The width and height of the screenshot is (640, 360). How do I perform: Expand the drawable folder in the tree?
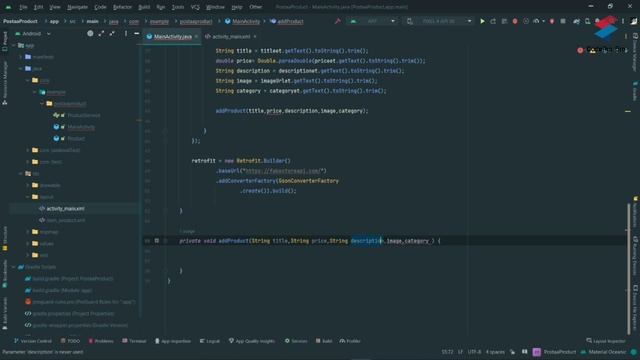click(28, 185)
